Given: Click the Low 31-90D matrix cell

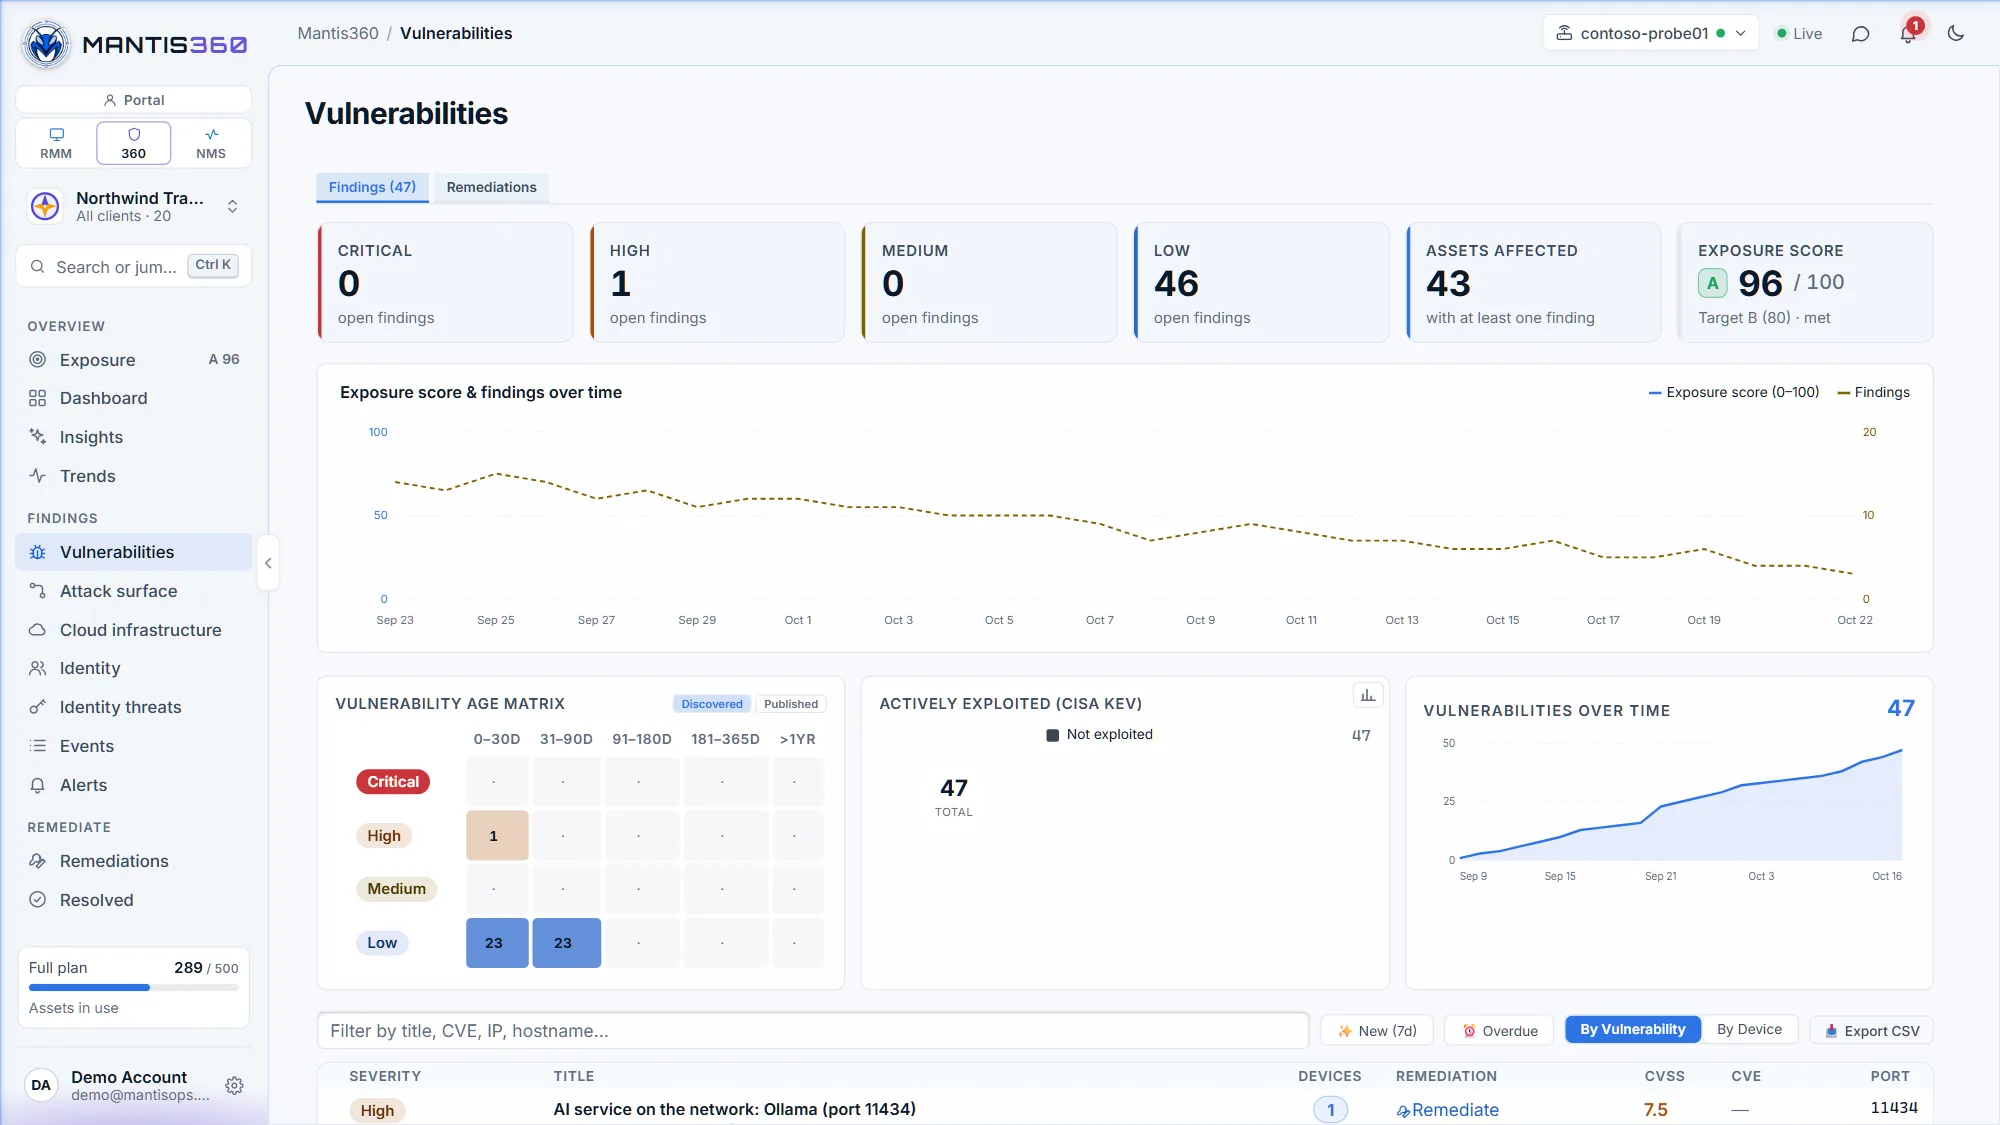Looking at the screenshot, I should pos(566,943).
